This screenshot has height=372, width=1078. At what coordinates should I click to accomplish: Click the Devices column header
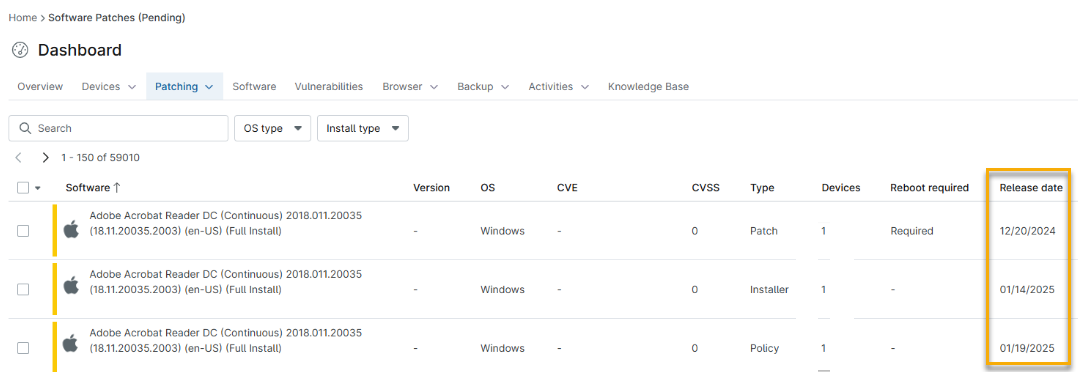(841, 188)
